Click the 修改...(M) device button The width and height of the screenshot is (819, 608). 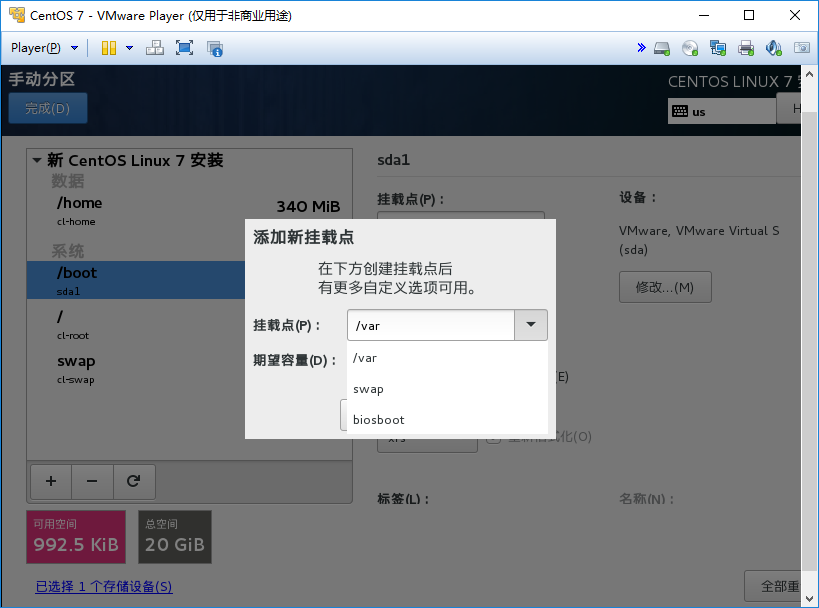(x=665, y=287)
